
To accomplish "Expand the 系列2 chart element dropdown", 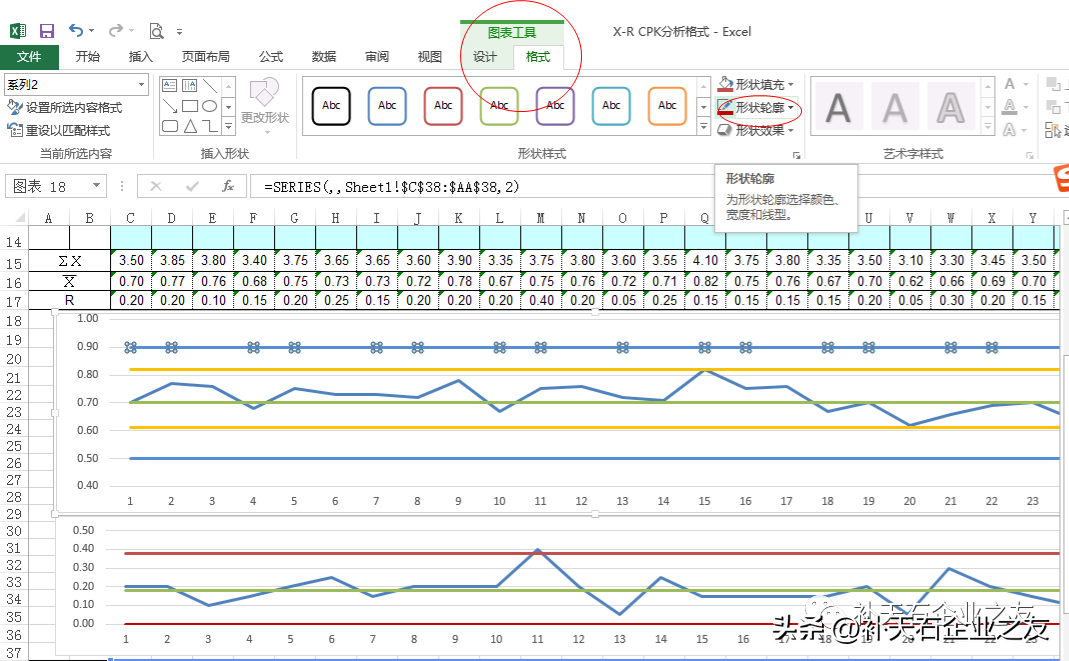I will tap(141, 84).
